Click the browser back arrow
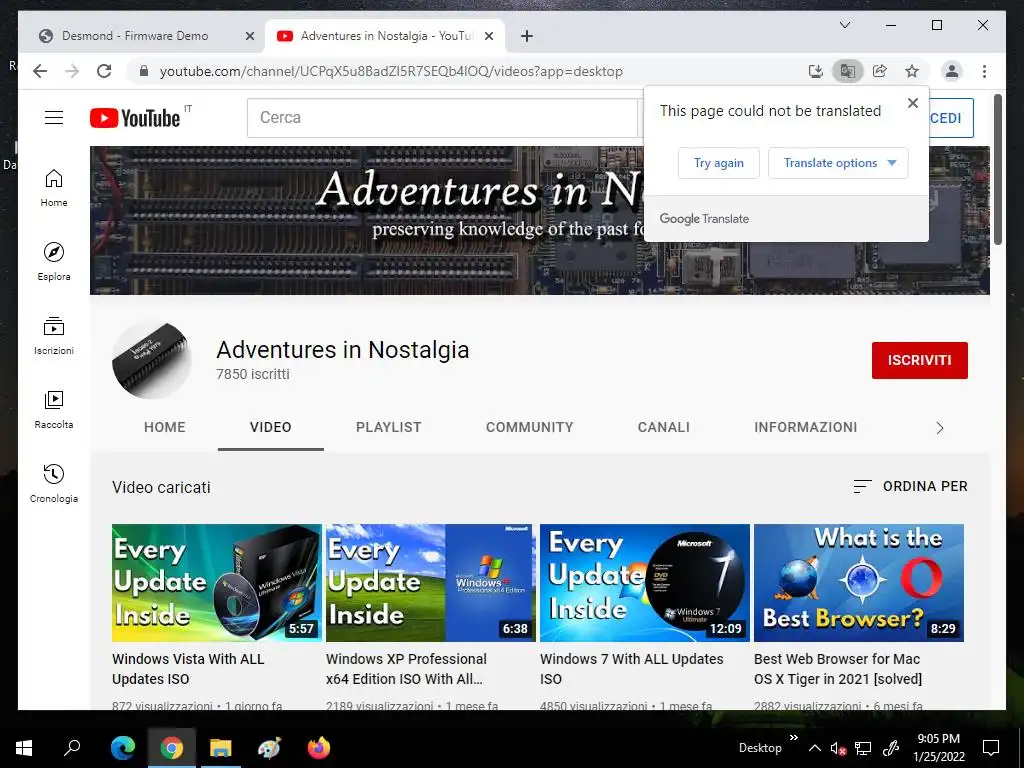The height and width of the screenshot is (768, 1024). point(40,71)
